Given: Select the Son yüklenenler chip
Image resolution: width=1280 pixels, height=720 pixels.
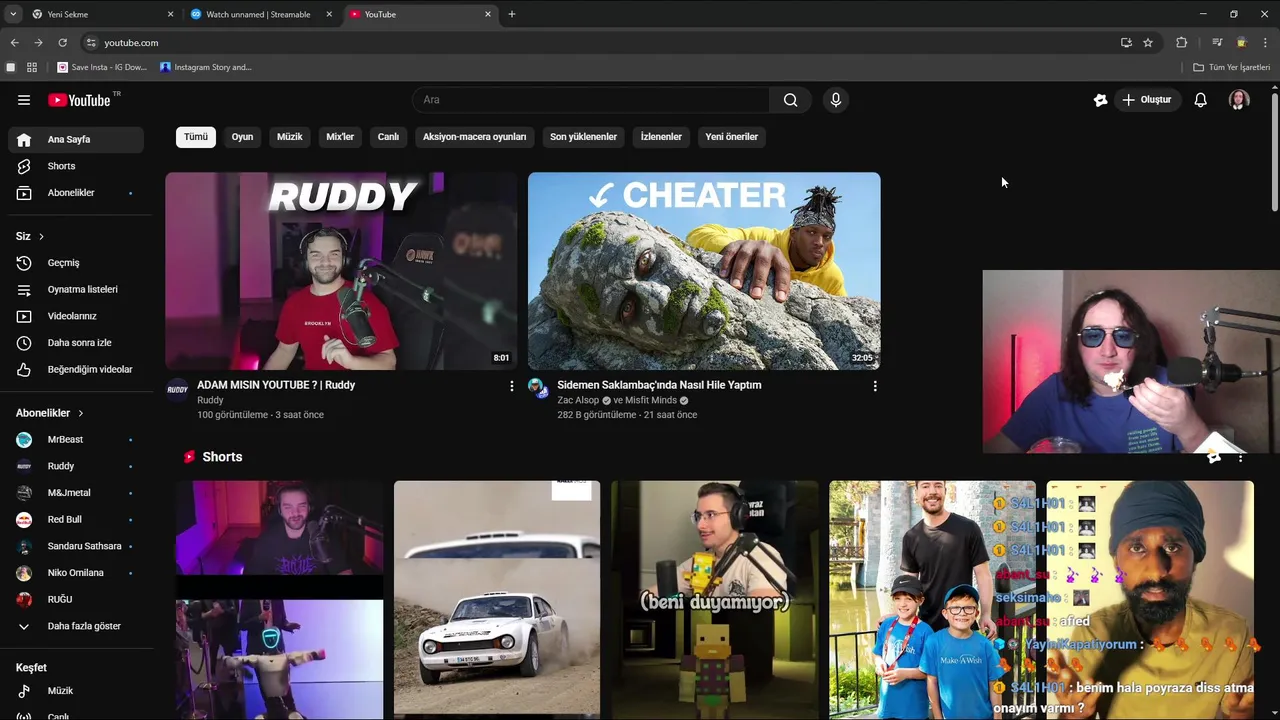Looking at the screenshot, I should coord(583,137).
